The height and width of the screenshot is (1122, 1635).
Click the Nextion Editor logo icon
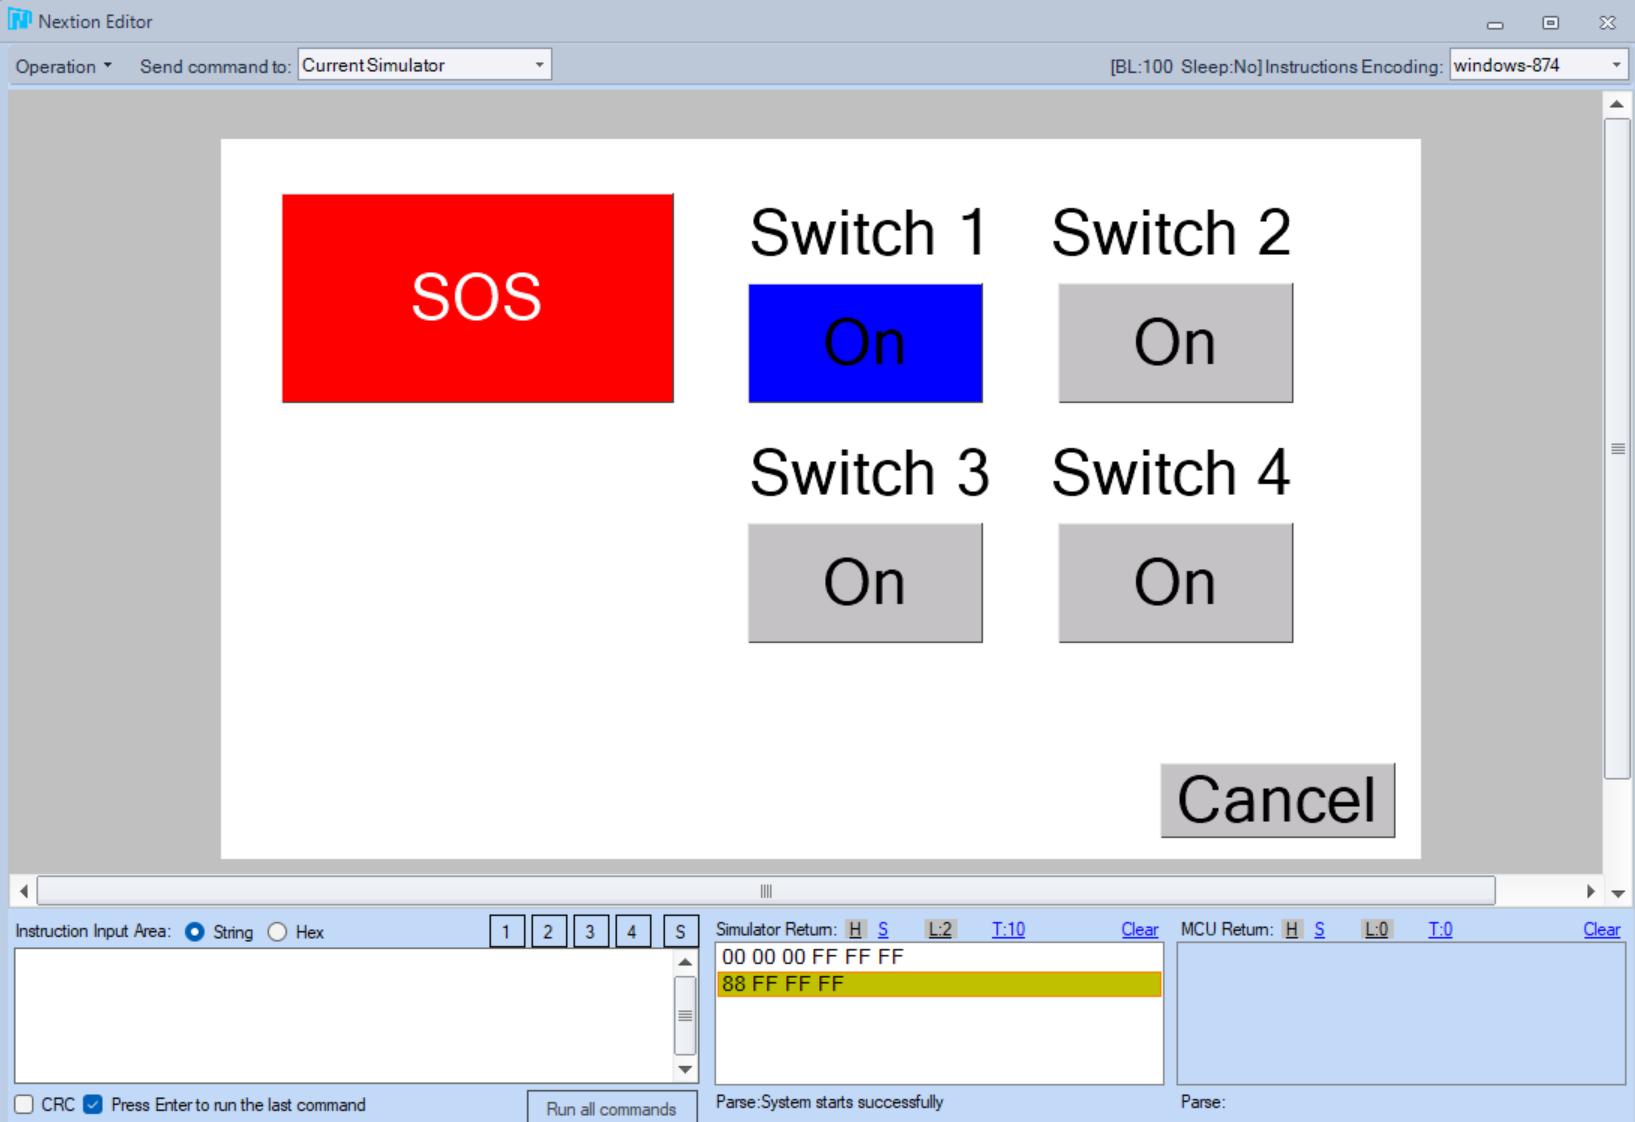tap(19, 20)
